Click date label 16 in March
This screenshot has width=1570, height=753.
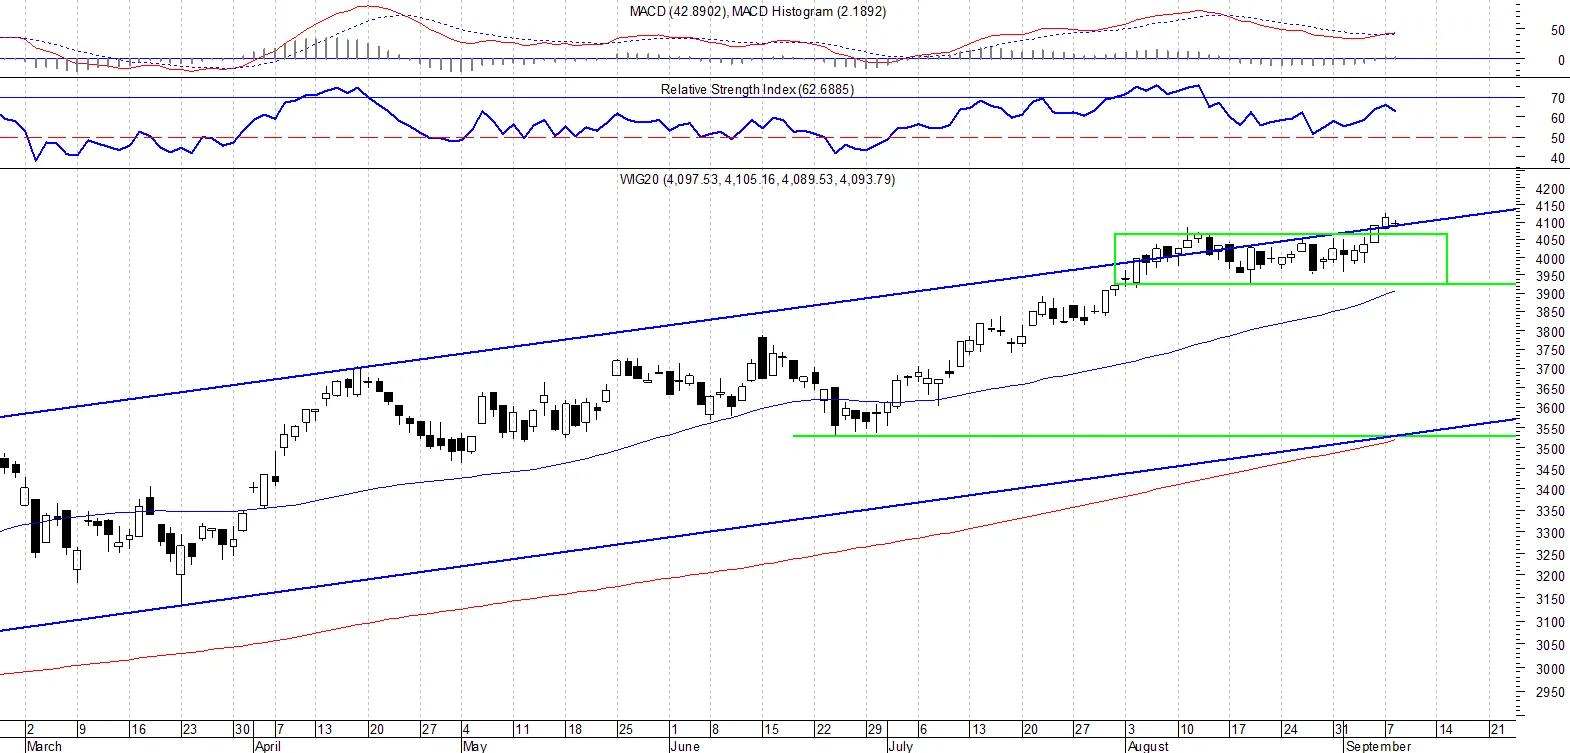point(138,729)
